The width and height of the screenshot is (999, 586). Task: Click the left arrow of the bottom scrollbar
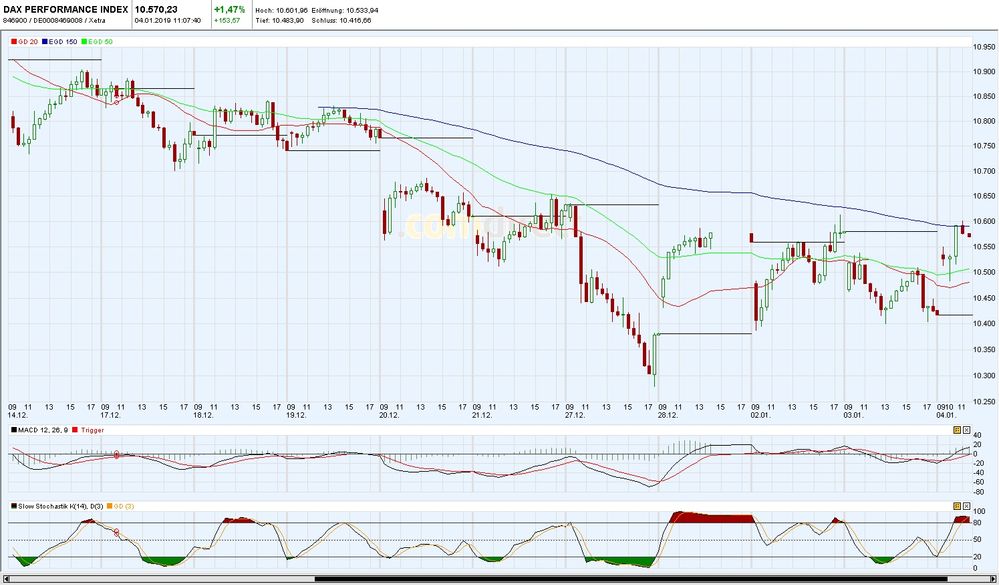7,577
